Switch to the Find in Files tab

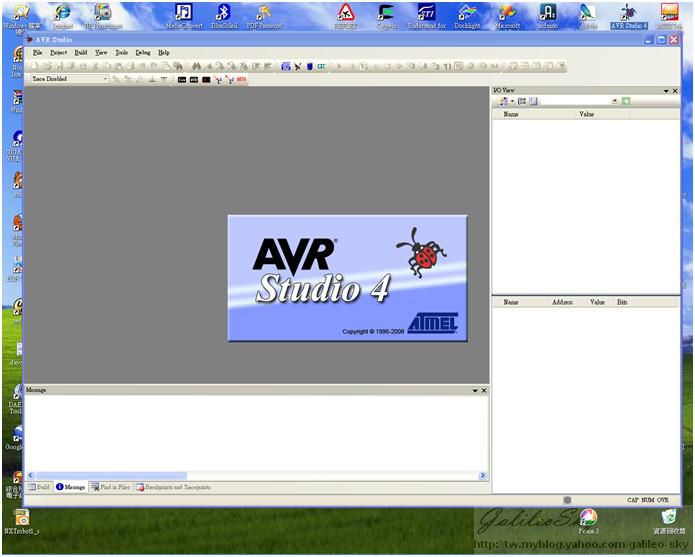[111, 487]
